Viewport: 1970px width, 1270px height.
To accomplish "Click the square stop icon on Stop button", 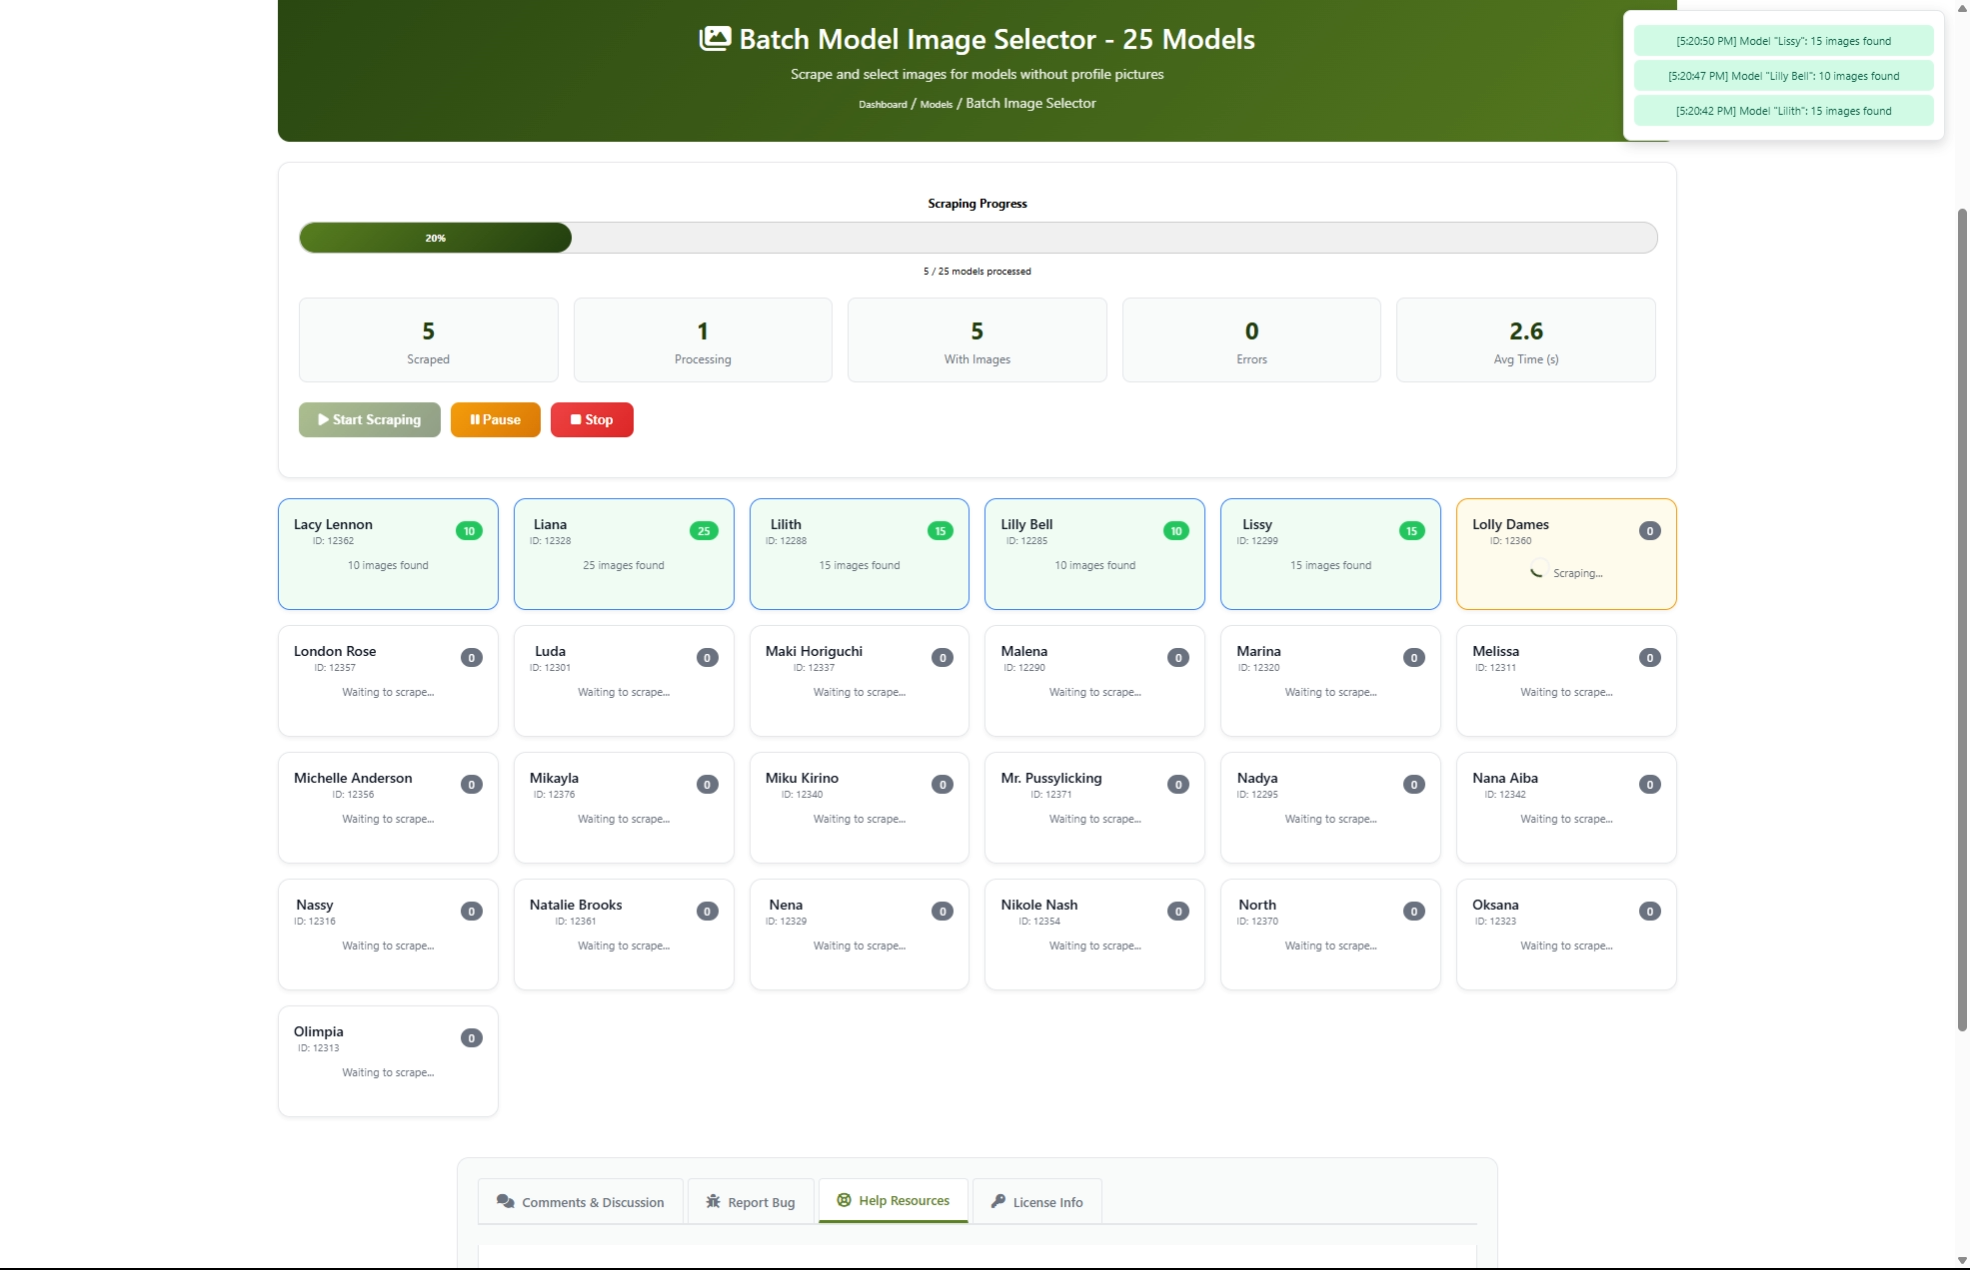I will coord(574,419).
